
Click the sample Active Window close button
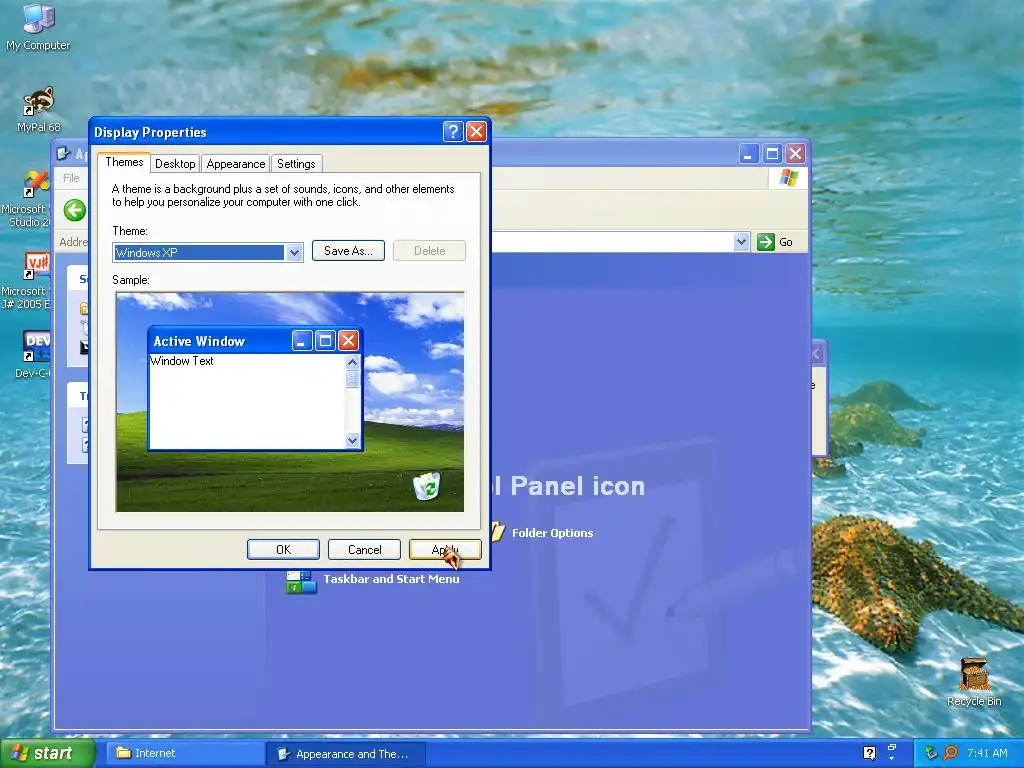click(x=349, y=341)
